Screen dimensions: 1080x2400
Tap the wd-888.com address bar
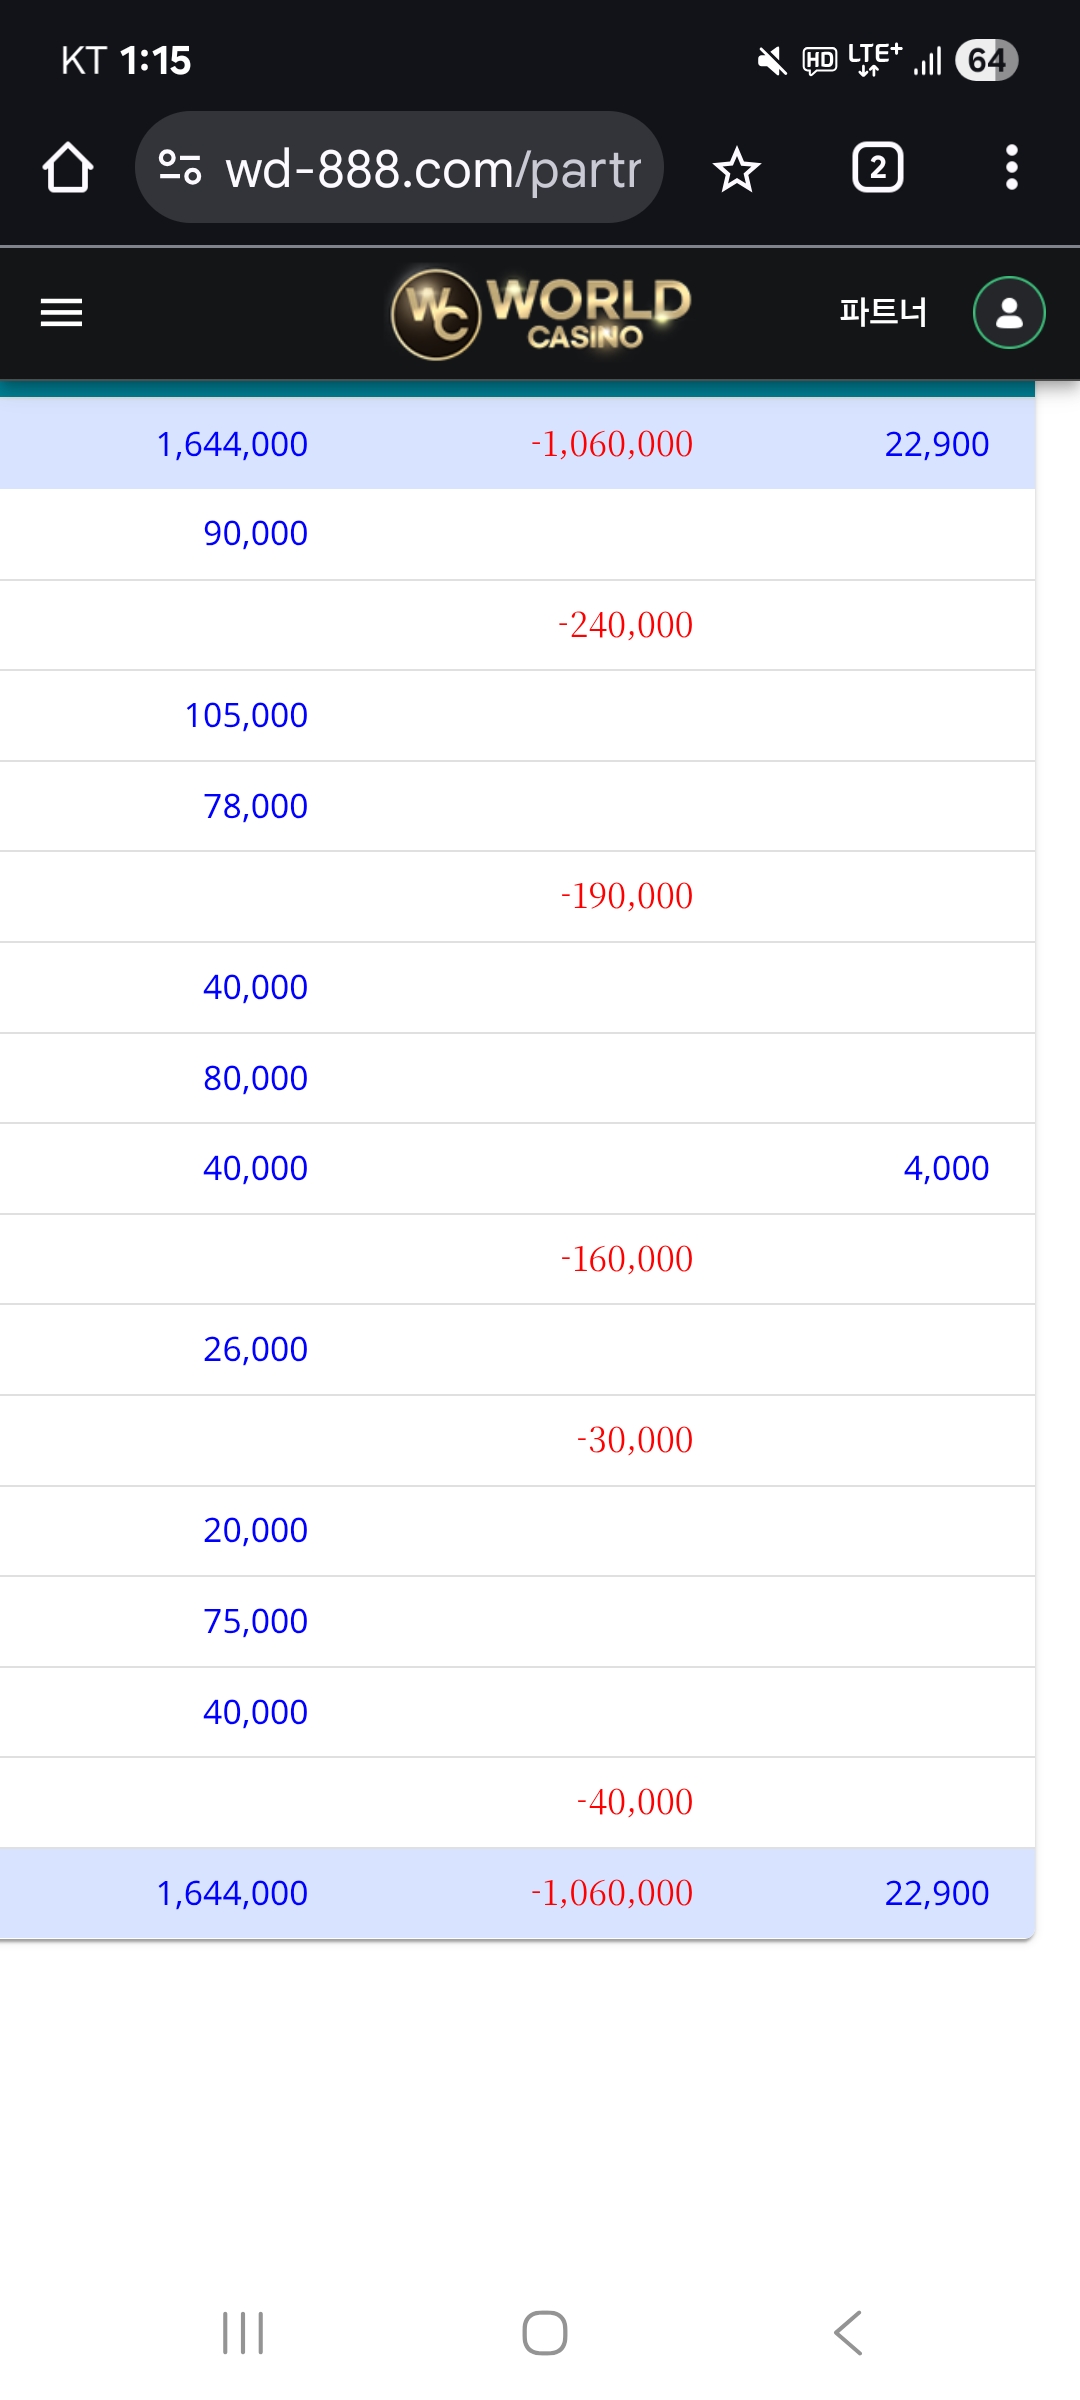coord(432,170)
